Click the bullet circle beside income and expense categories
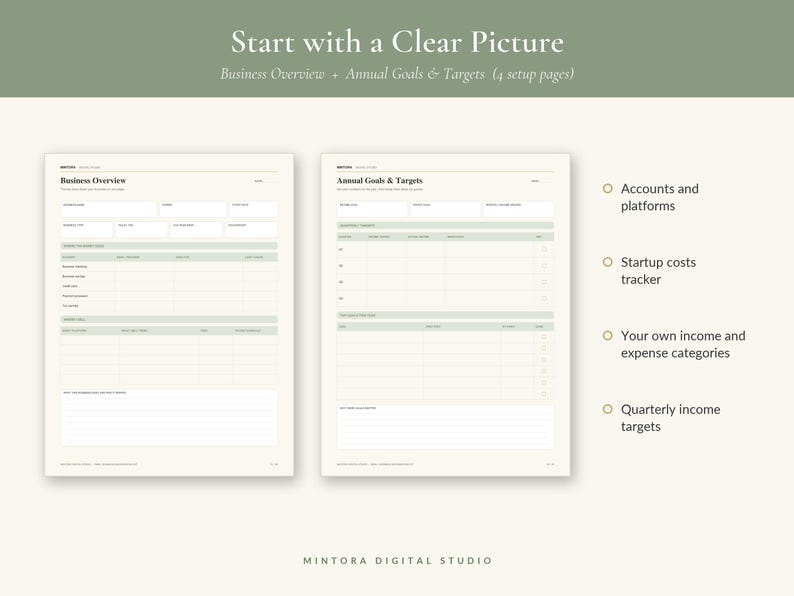Viewport: 794px width, 596px height. pos(608,336)
